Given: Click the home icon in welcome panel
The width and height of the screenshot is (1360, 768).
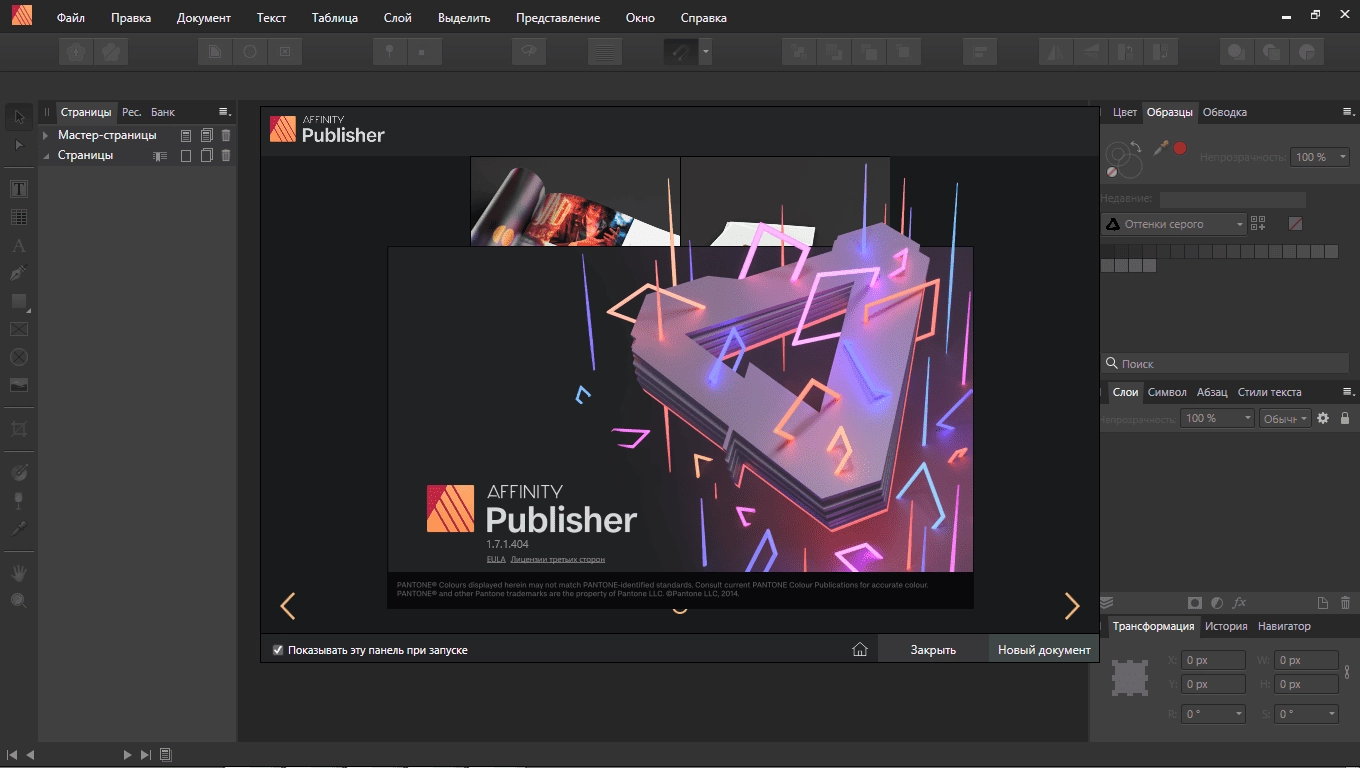Looking at the screenshot, I should click(x=860, y=649).
